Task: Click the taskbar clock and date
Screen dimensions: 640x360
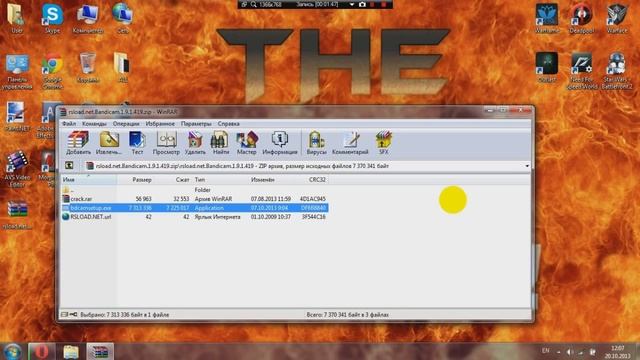Action: coord(618,352)
